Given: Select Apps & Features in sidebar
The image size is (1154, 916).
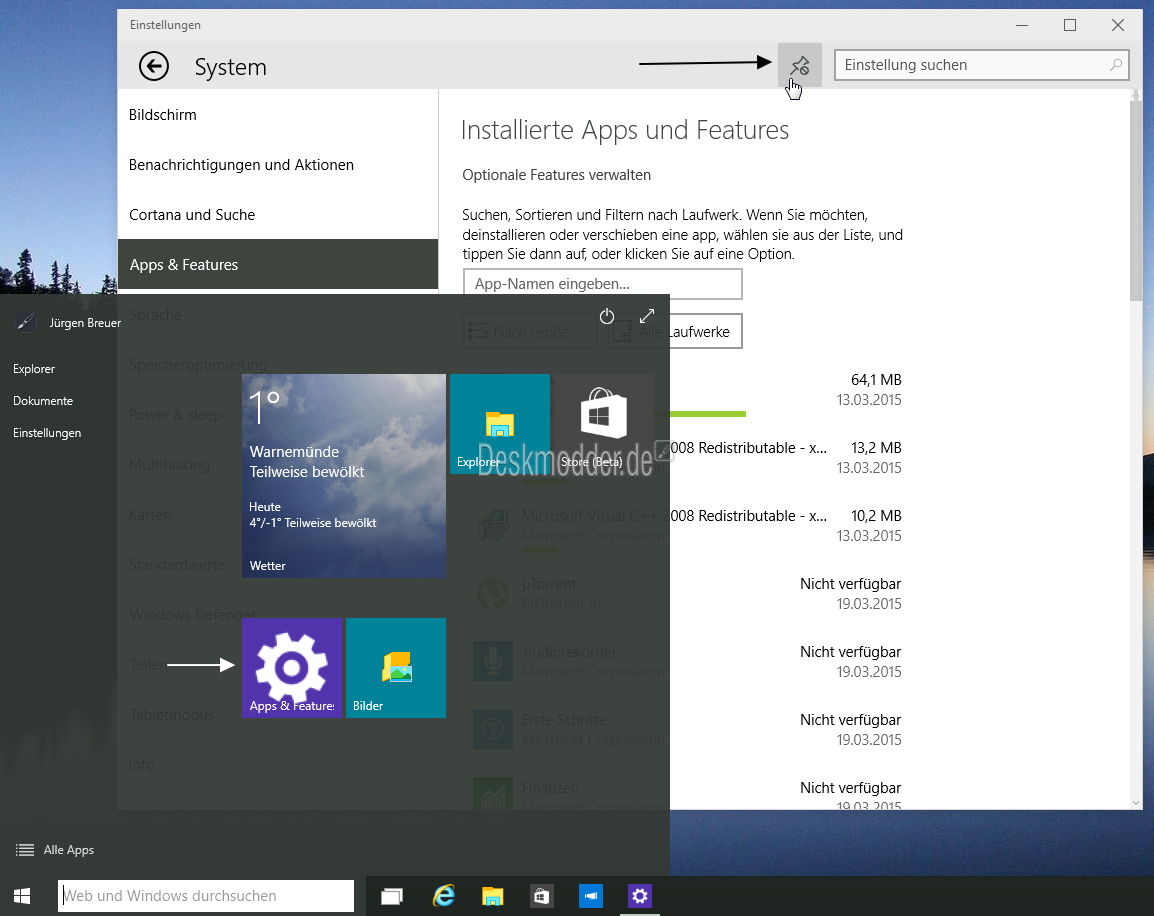Looking at the screenshot, I should pyautogui.click(x=277, y=264).
